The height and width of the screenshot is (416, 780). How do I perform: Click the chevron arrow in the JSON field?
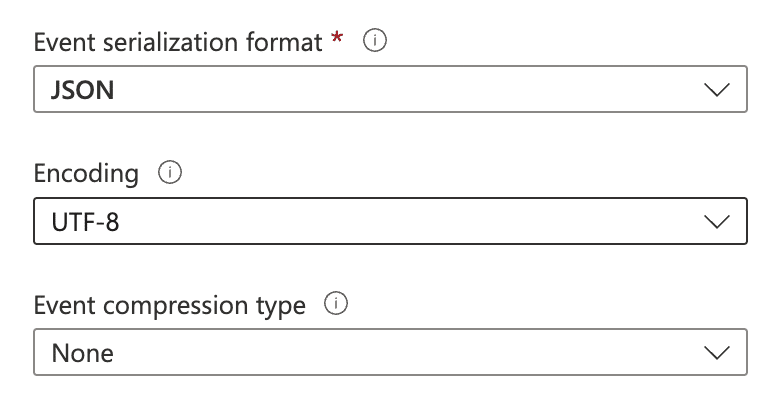click(716, 90)
